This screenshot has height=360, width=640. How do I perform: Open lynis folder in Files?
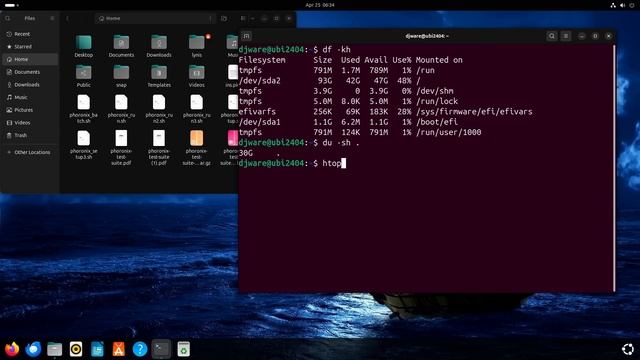pyautogui.click(x=197, y=46)
